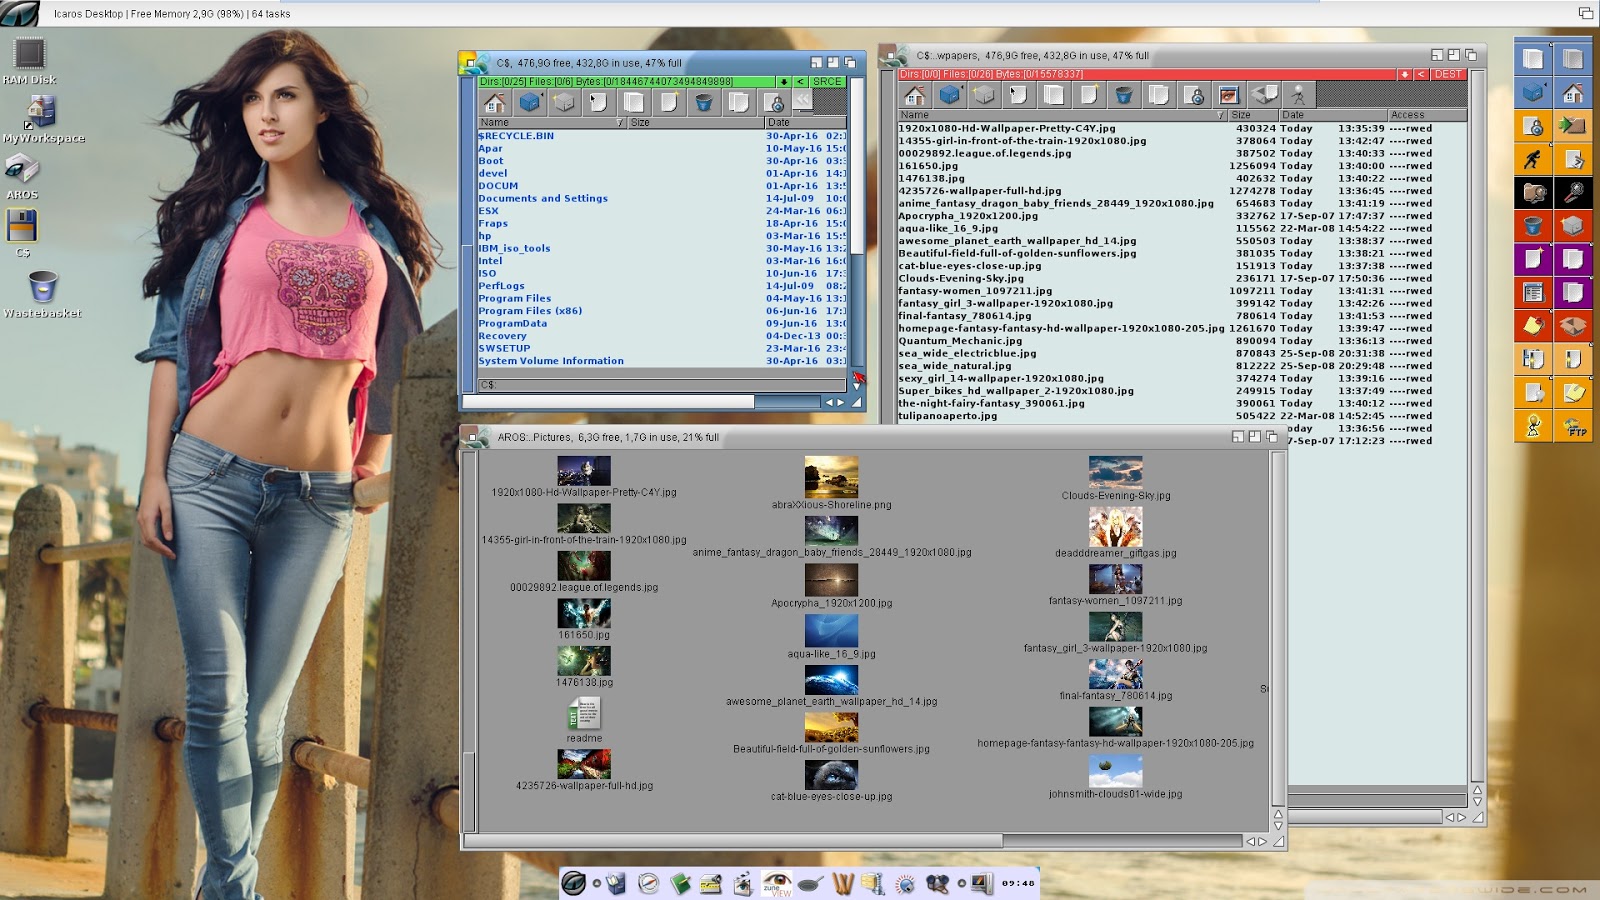
Task: Click the Access column header in the wpapers lister
Action: (1427, 115)
